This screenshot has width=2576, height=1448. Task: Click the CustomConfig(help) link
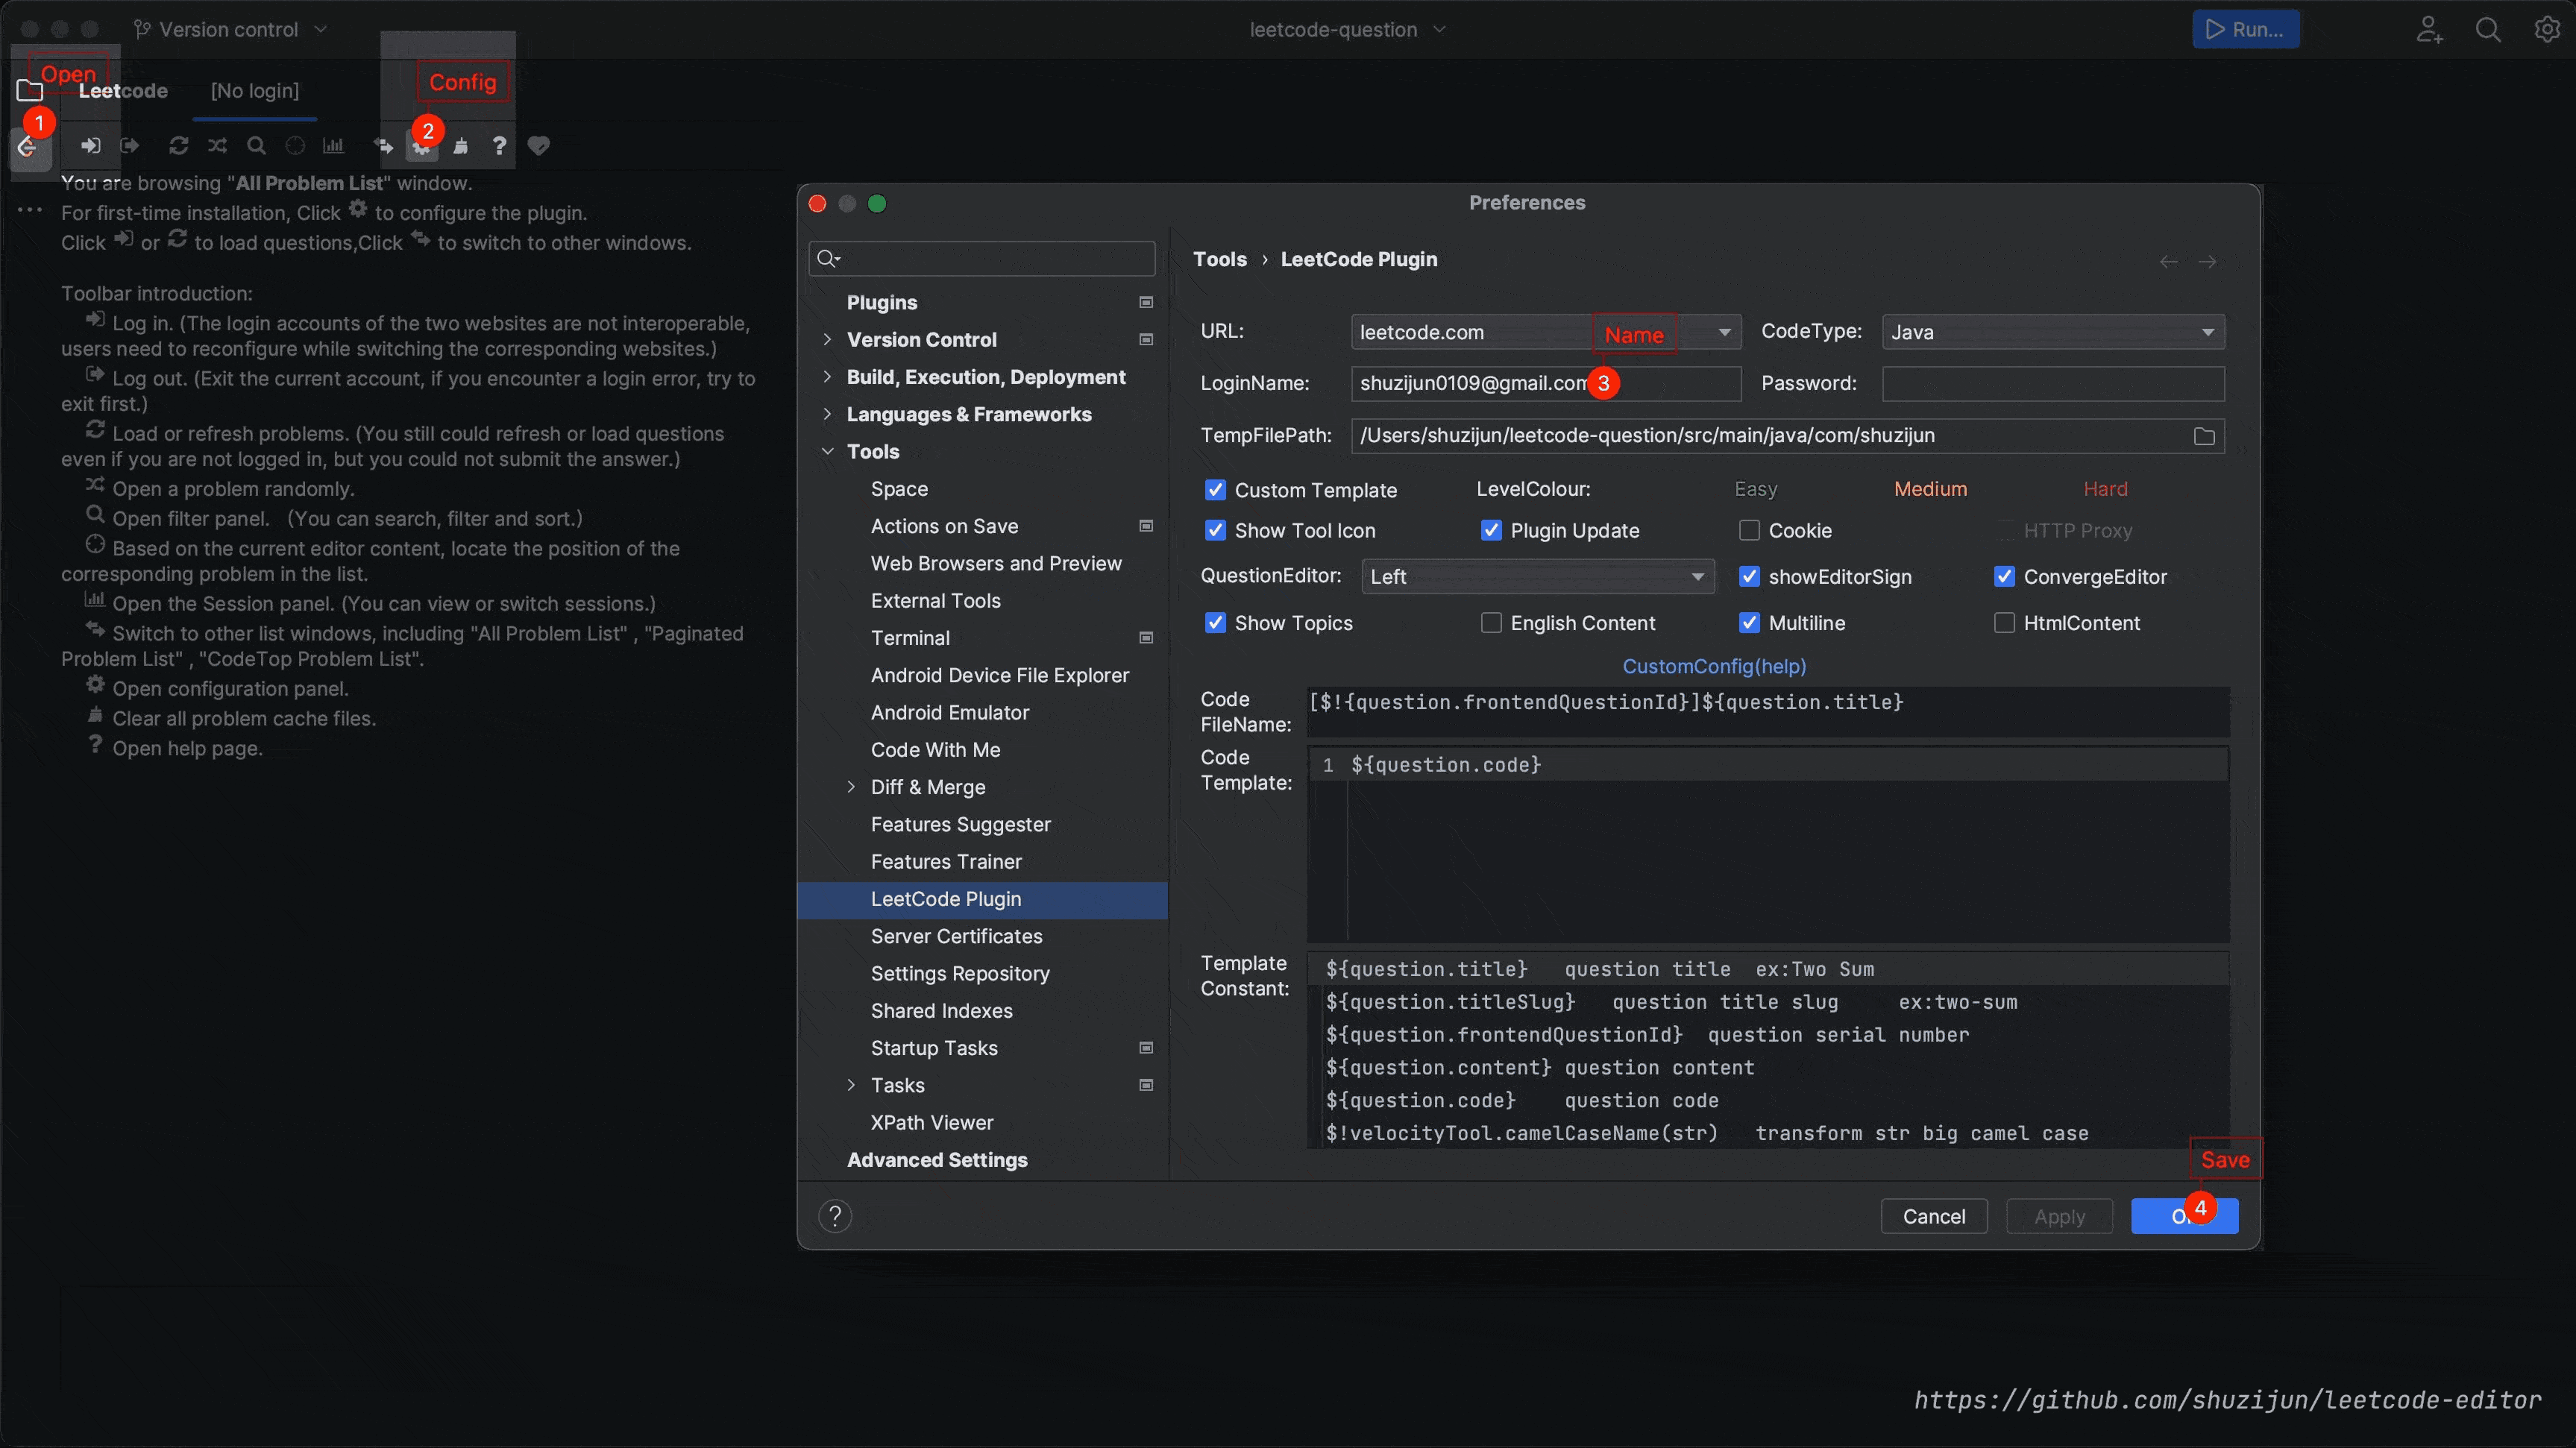click(x=1712, y=667)
